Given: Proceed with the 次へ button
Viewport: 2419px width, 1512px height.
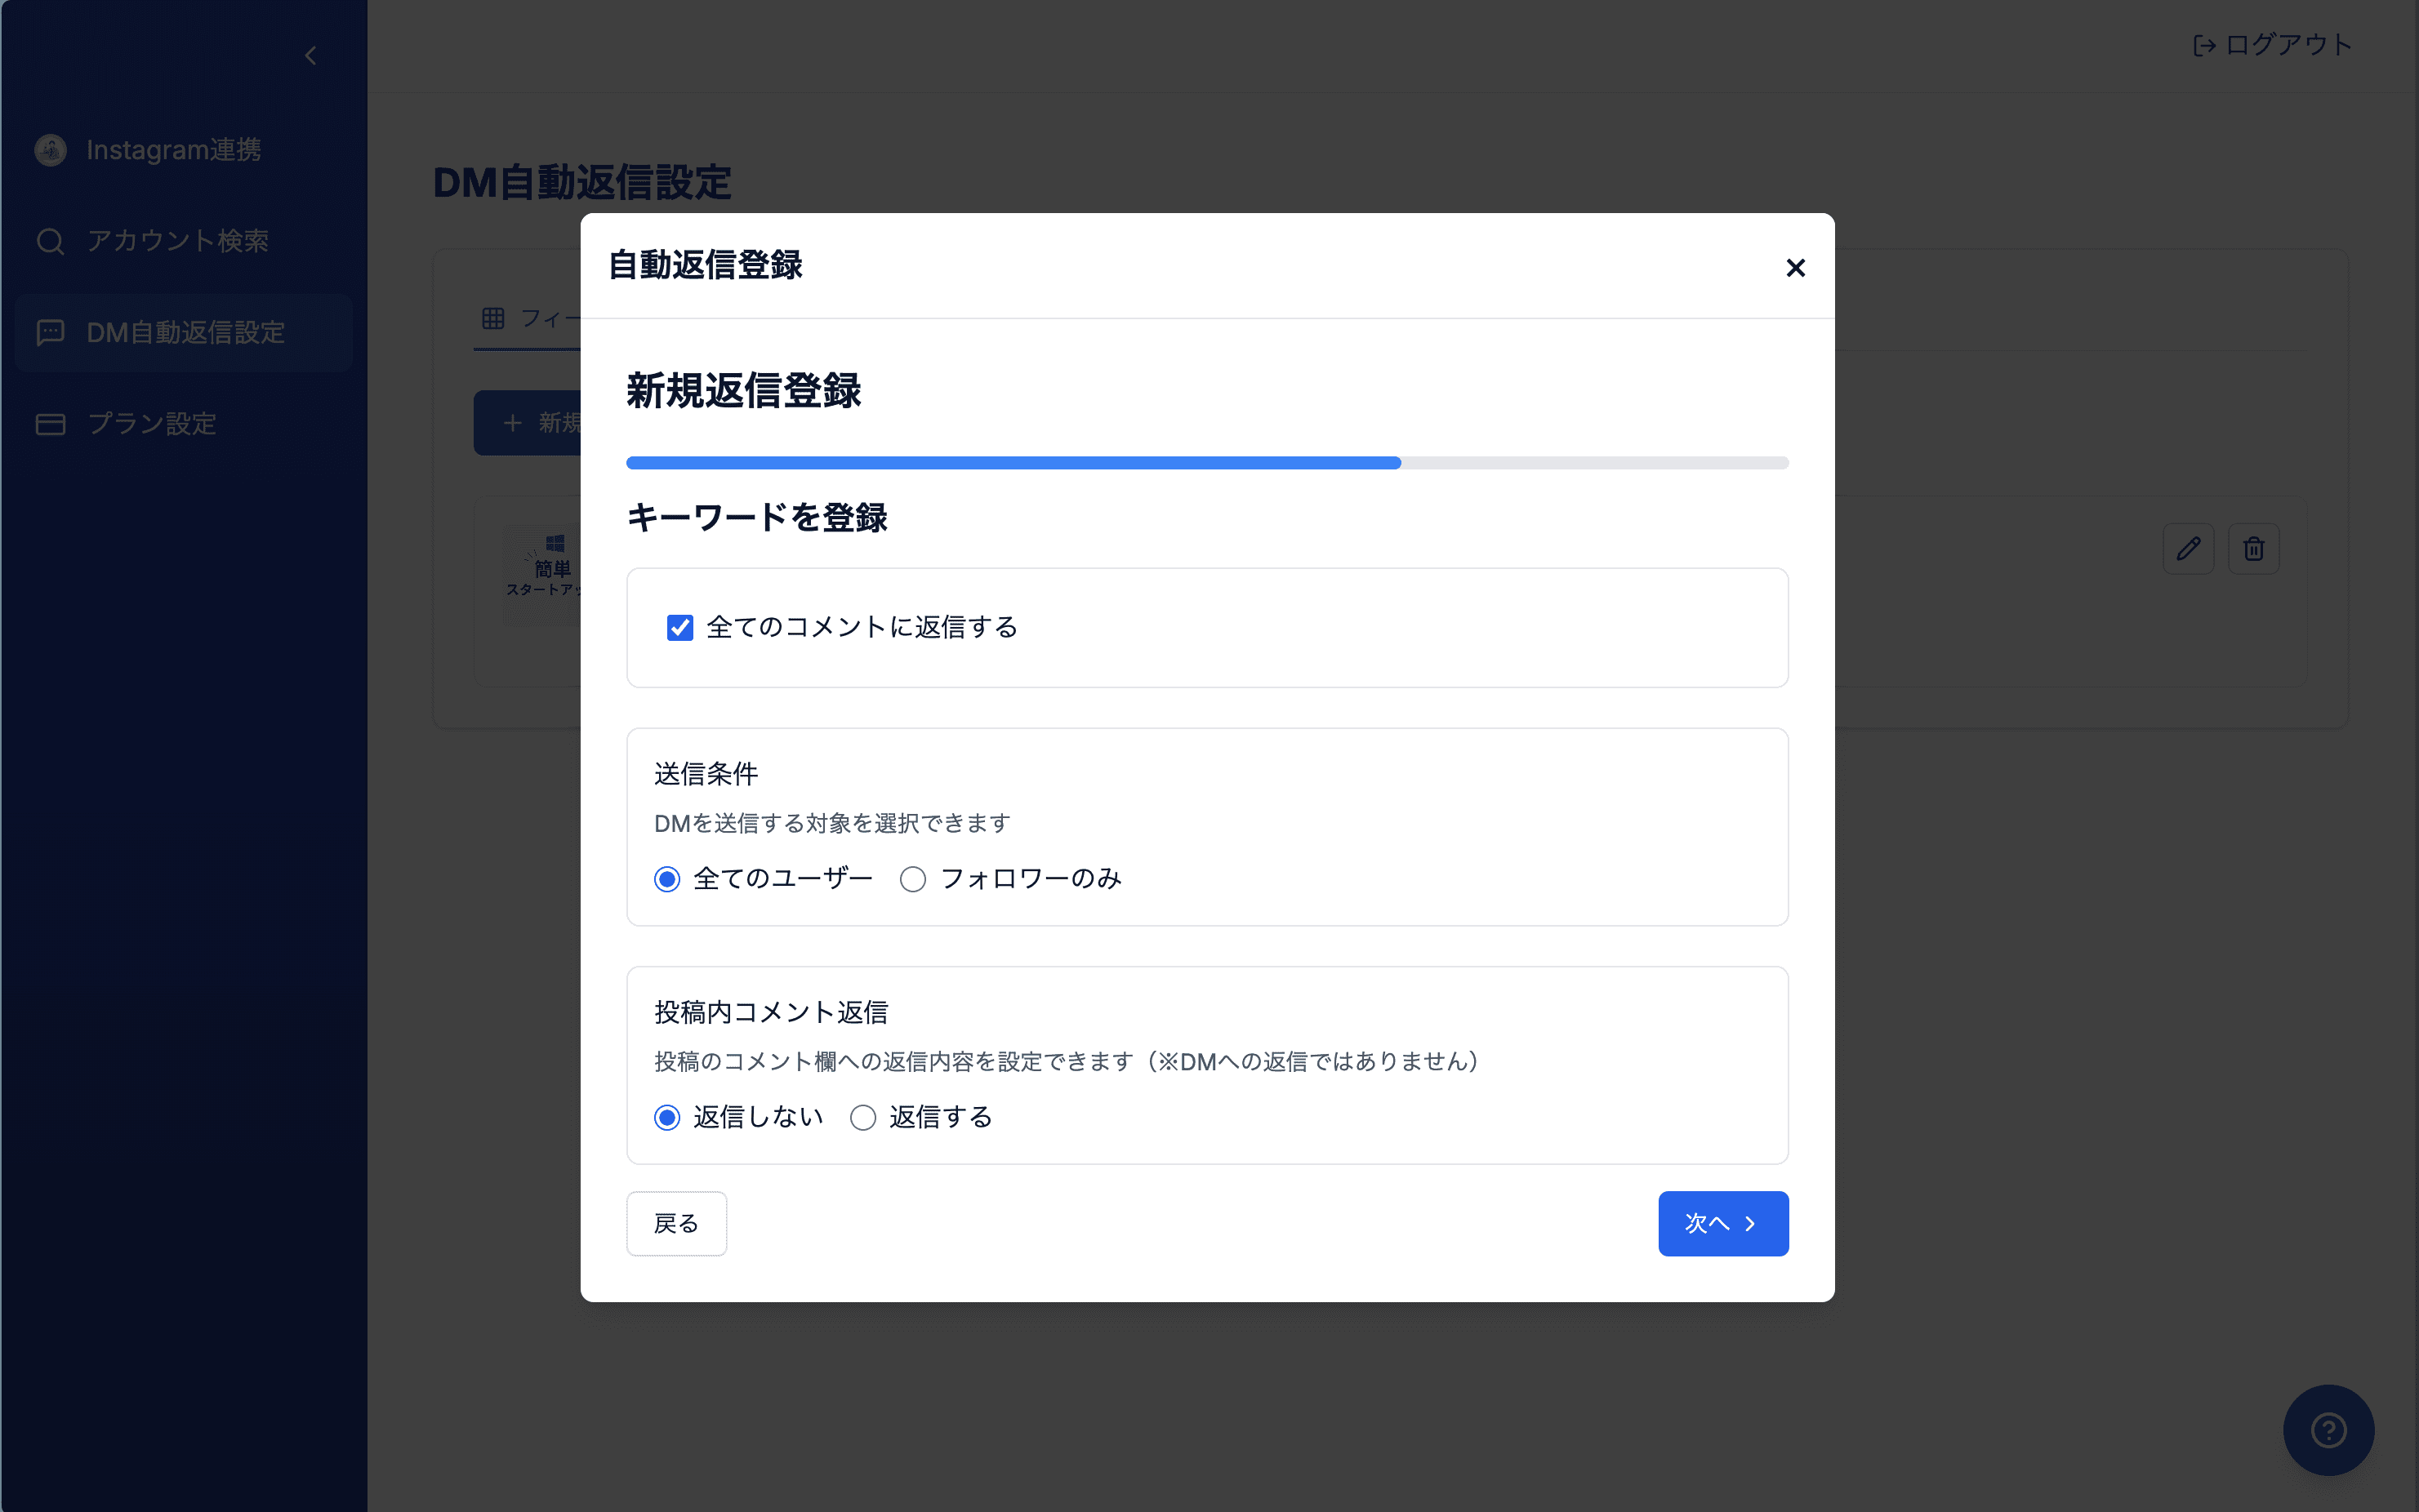Looking at the screenshot, I should [x=1723, y=1223].
